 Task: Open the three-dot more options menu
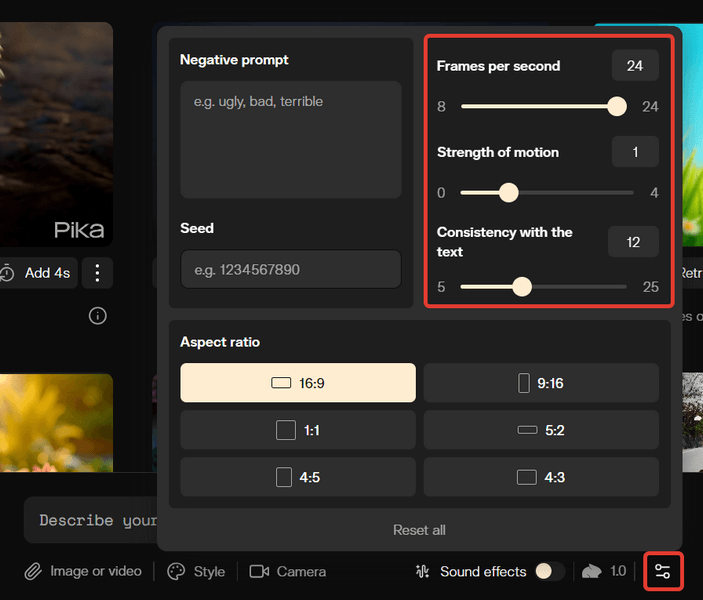pyautogui.click(x=97, y=273)
